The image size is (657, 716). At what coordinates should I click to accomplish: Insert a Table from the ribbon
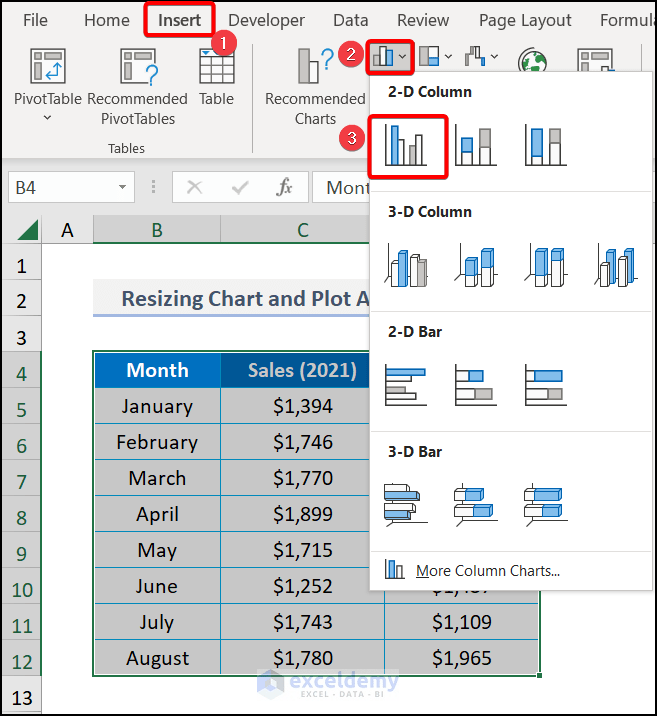tap(217, 77)
